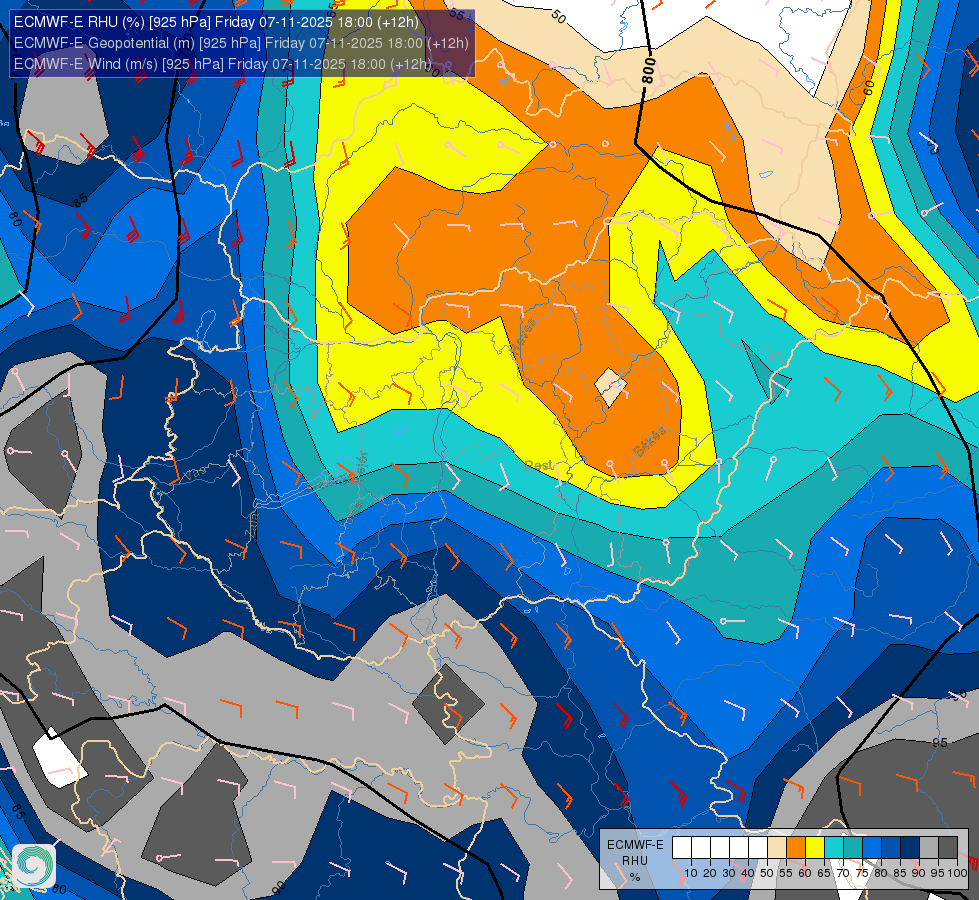The image size is (979, 900).
Task: Click the legend tick label 30
Action: (729, 873)
